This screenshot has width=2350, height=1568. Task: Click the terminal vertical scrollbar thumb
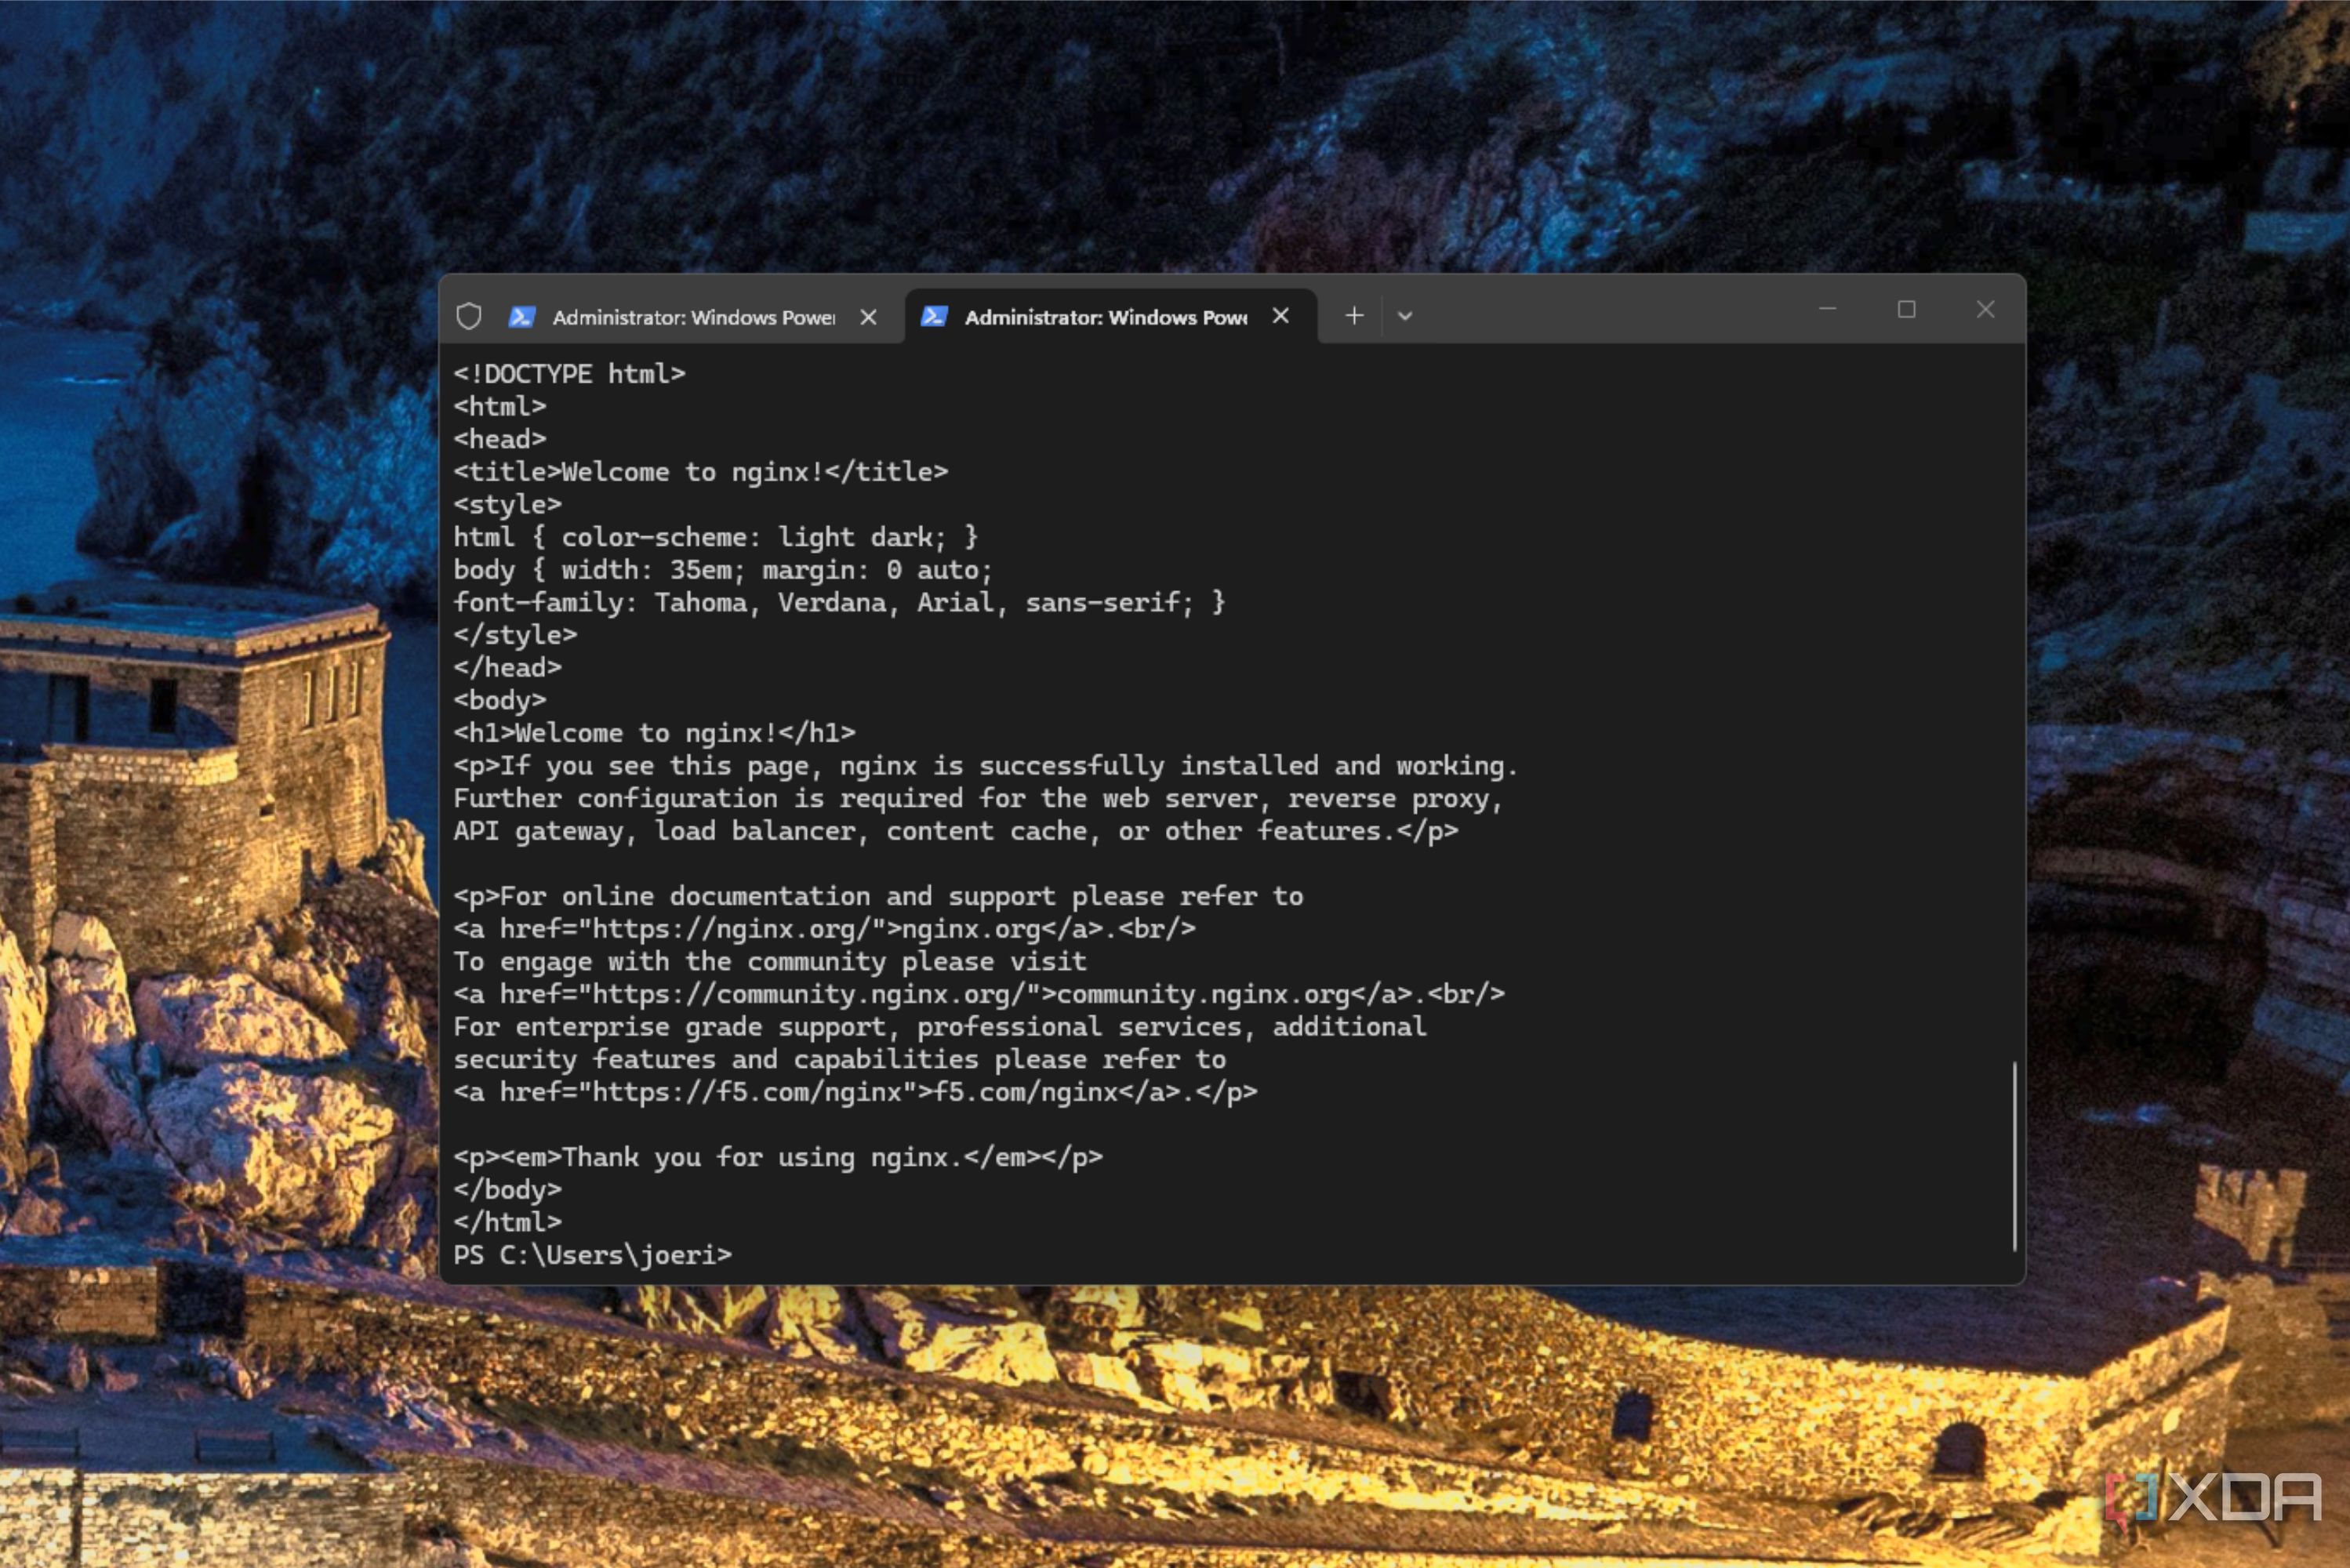[x=2014, y=1156]
